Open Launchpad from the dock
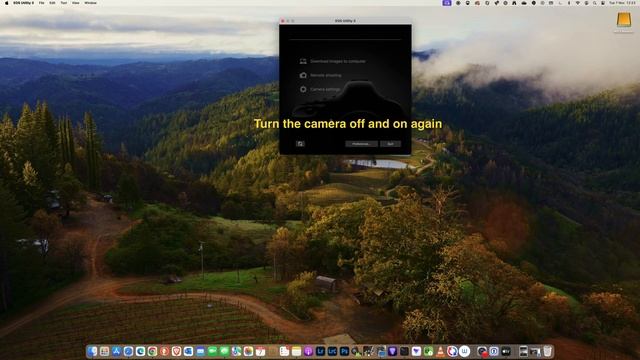 pyautogui.click(x=104, y=351)
